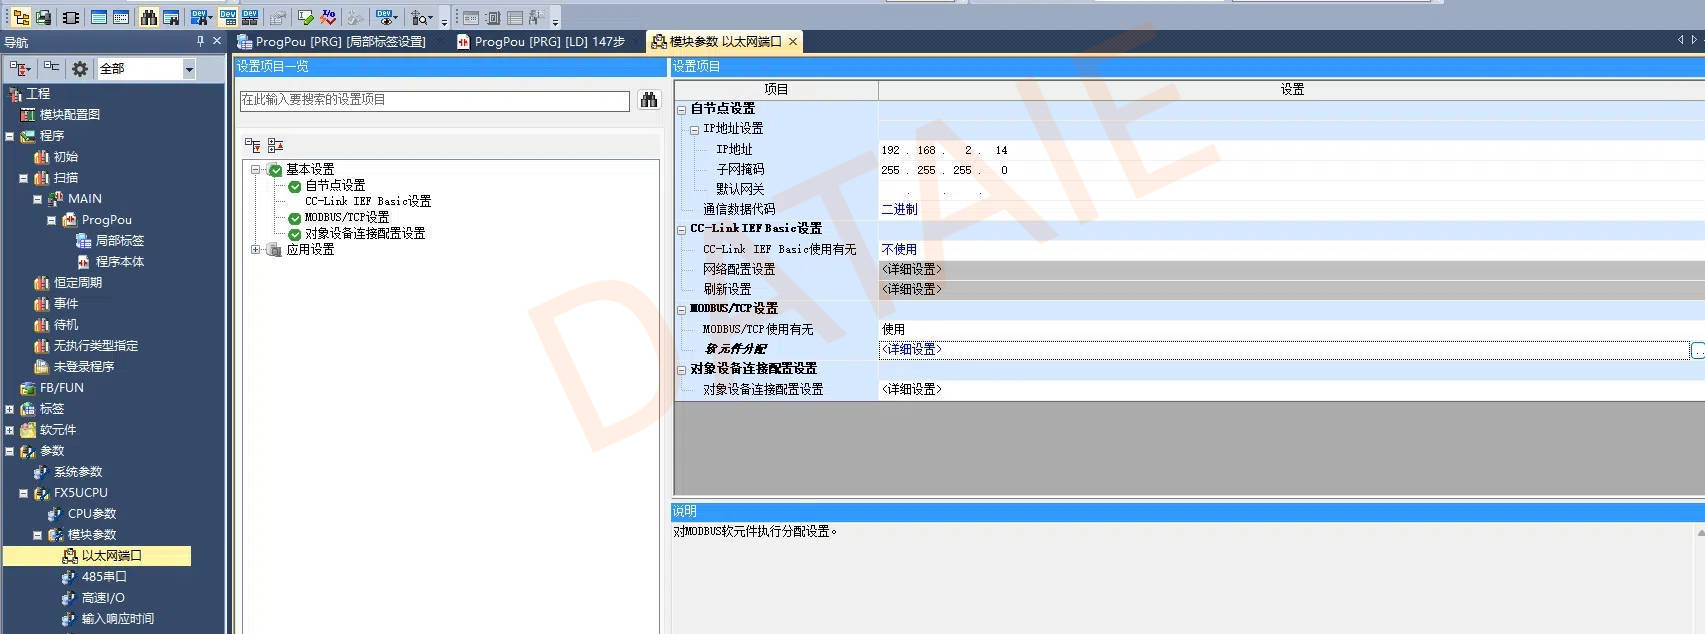The height and width of the screenshot is (634, 1705).
Task: Switch to ProgPou [PRG] [局部标签设置] tab
Action: point(331,41)
